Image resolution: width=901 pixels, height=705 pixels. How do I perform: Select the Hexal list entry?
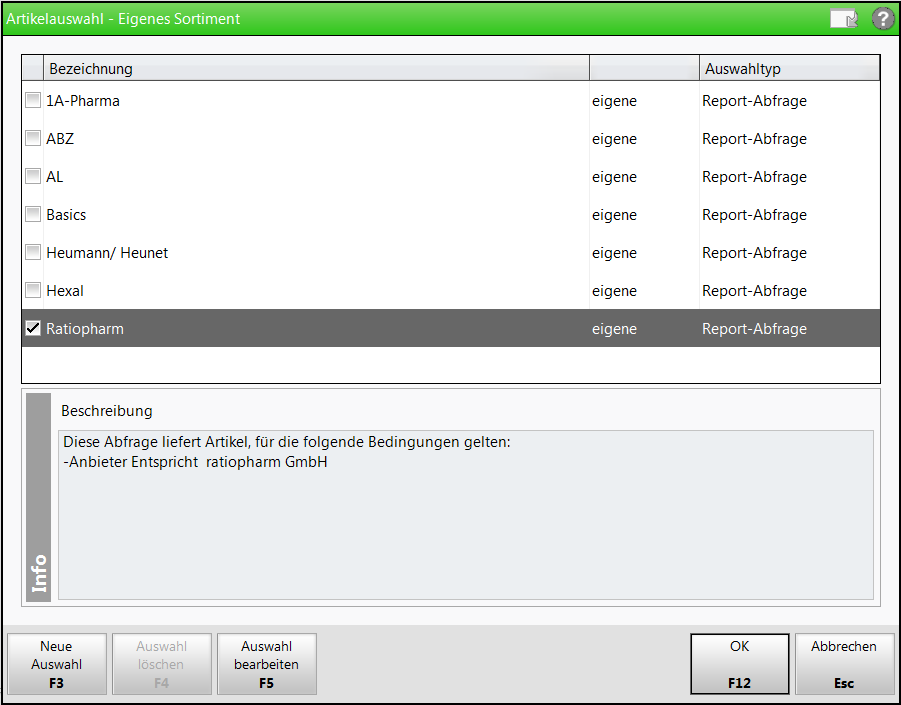pyautogui.click(x=65, y=291)
